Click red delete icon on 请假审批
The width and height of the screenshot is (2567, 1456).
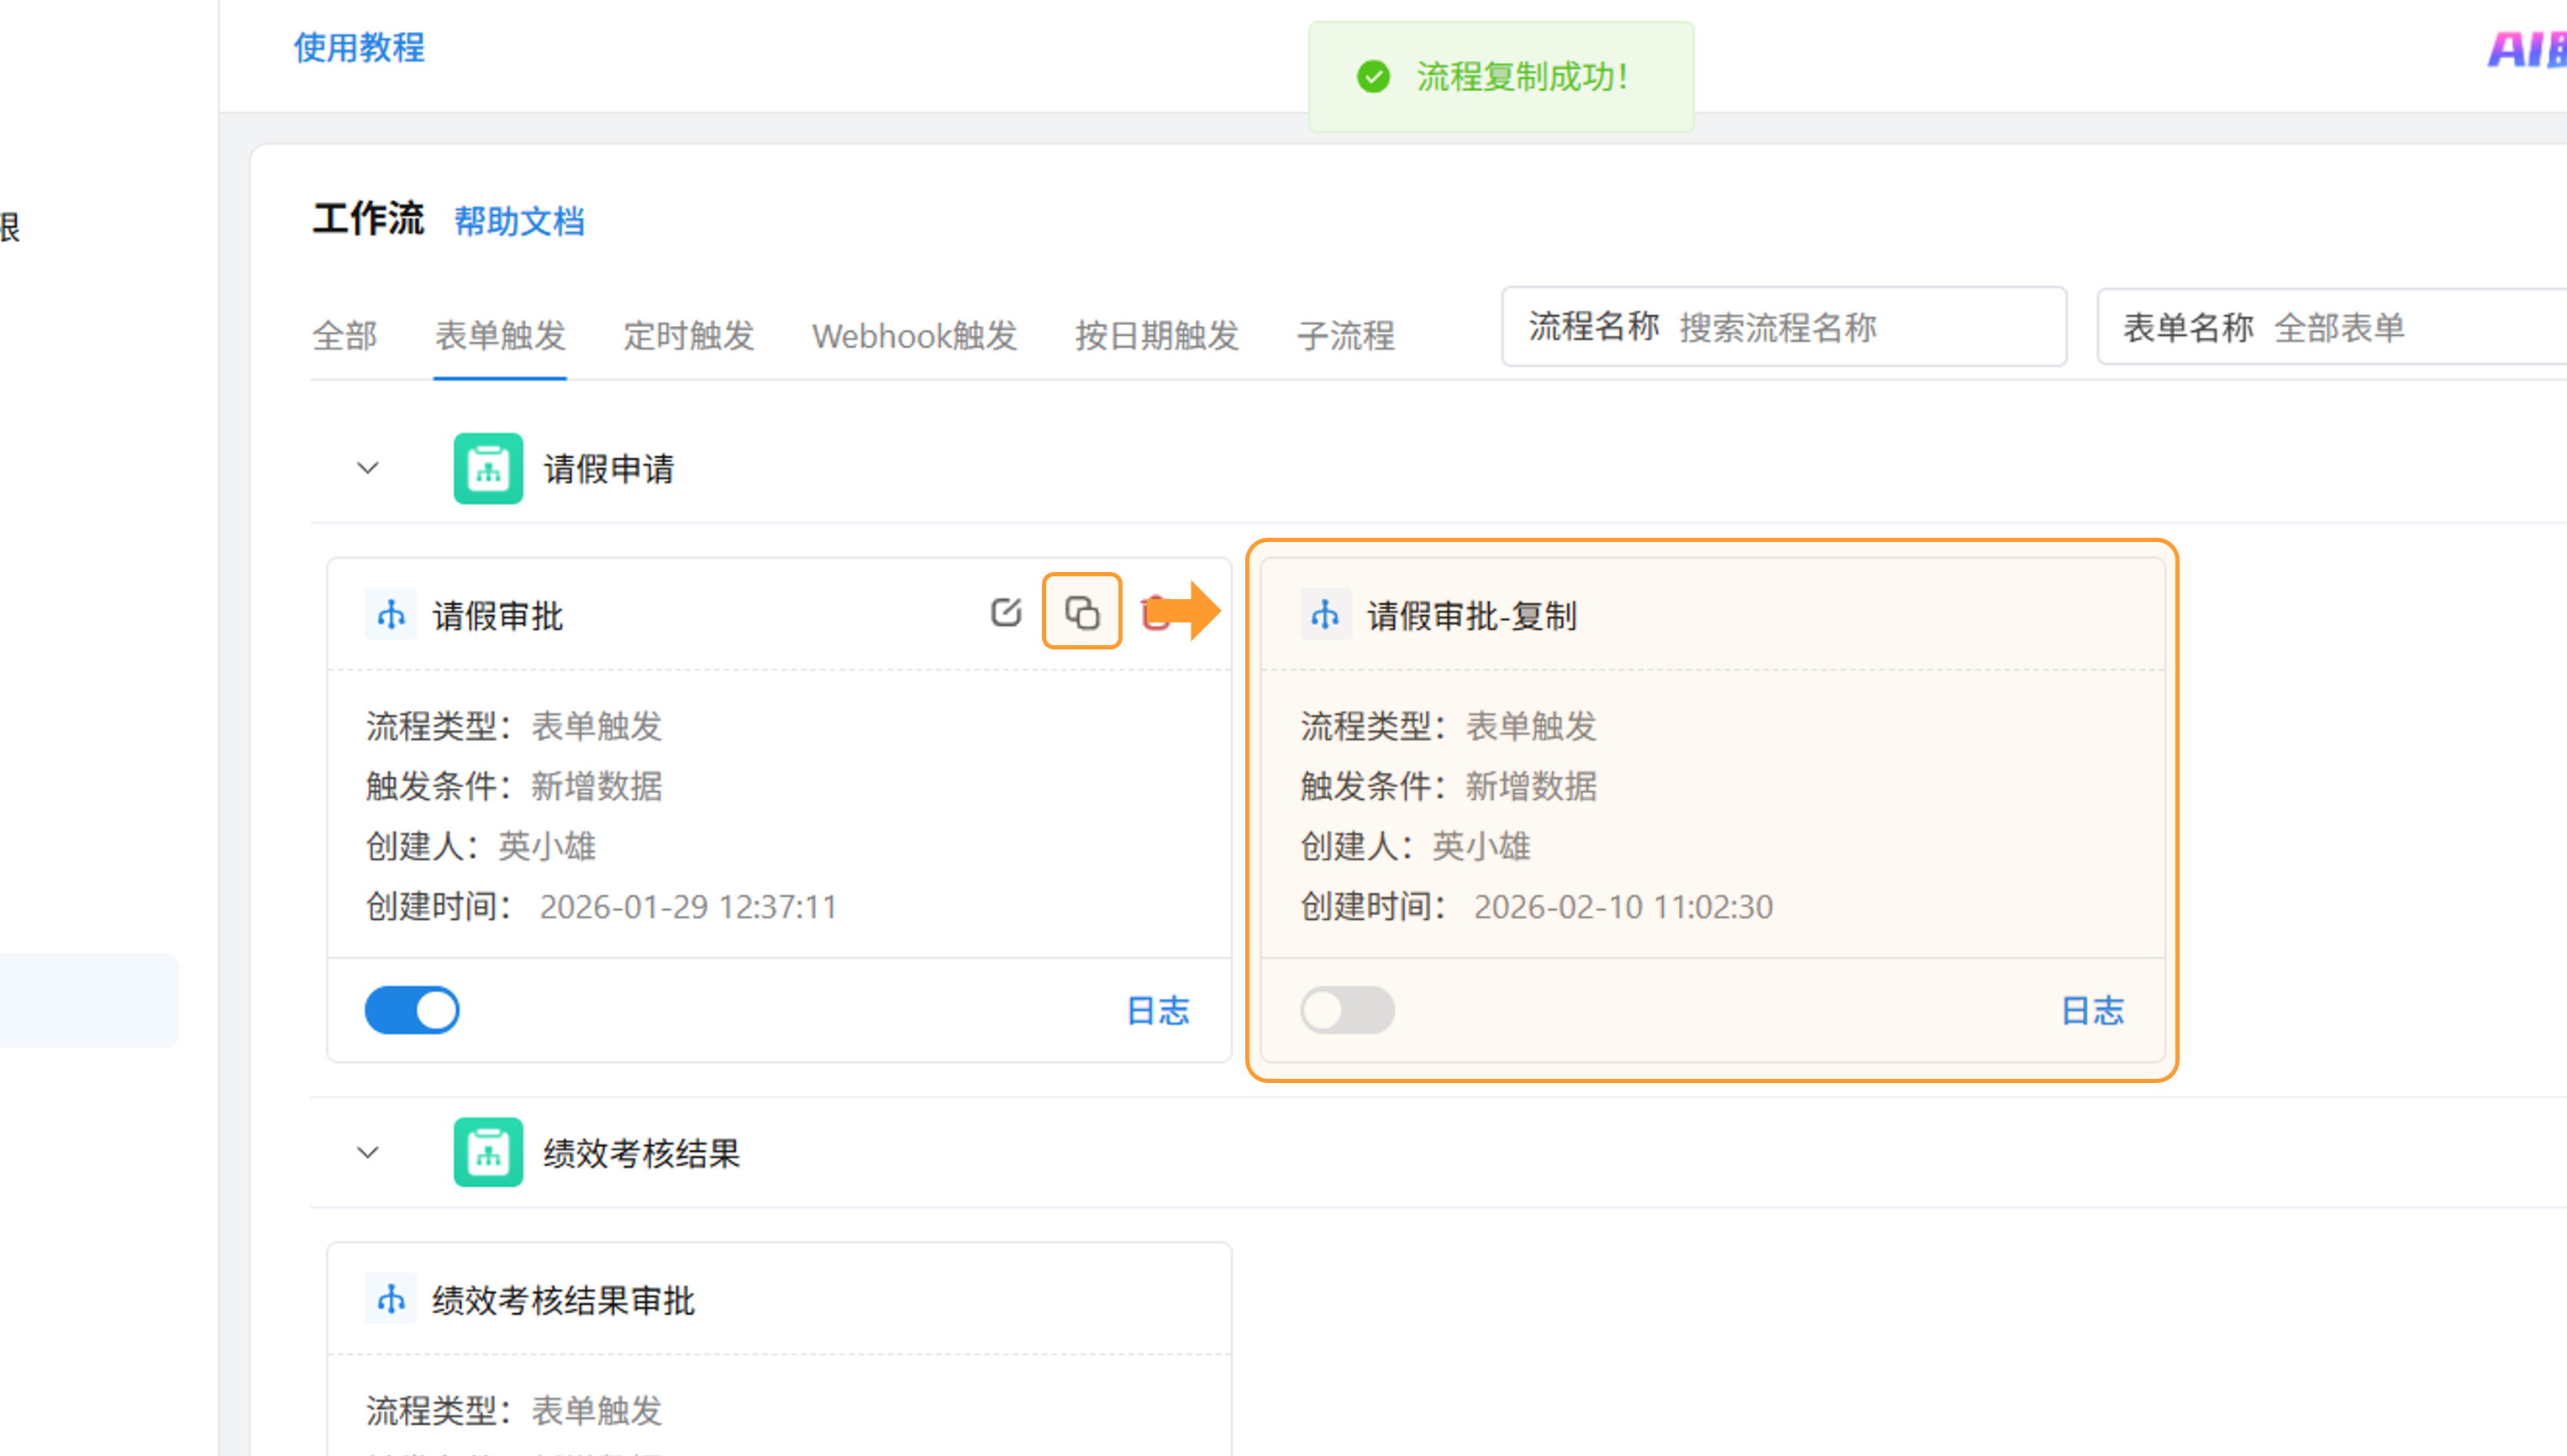(x=1154, y=612)
